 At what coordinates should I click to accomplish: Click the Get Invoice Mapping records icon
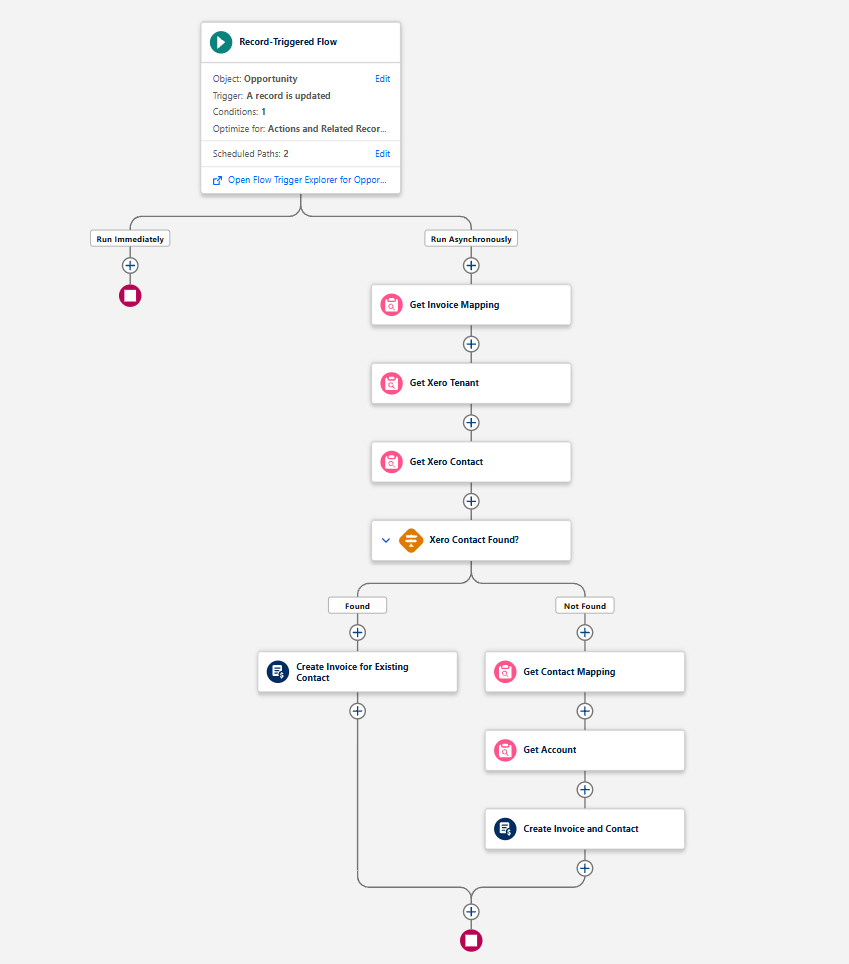pos(392,305)
